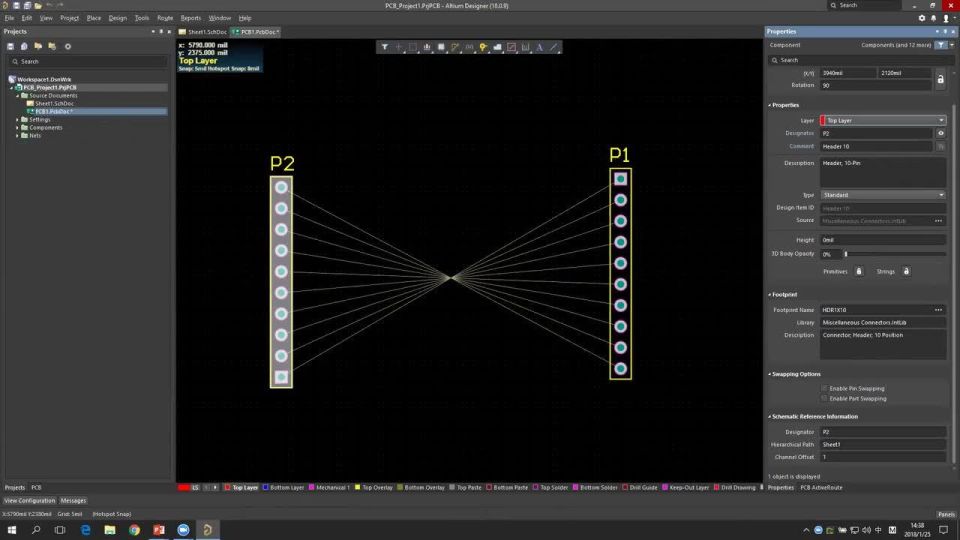Select the place line tool
The height and width of the screenshot is (540, 960).
tap(554, 47)
